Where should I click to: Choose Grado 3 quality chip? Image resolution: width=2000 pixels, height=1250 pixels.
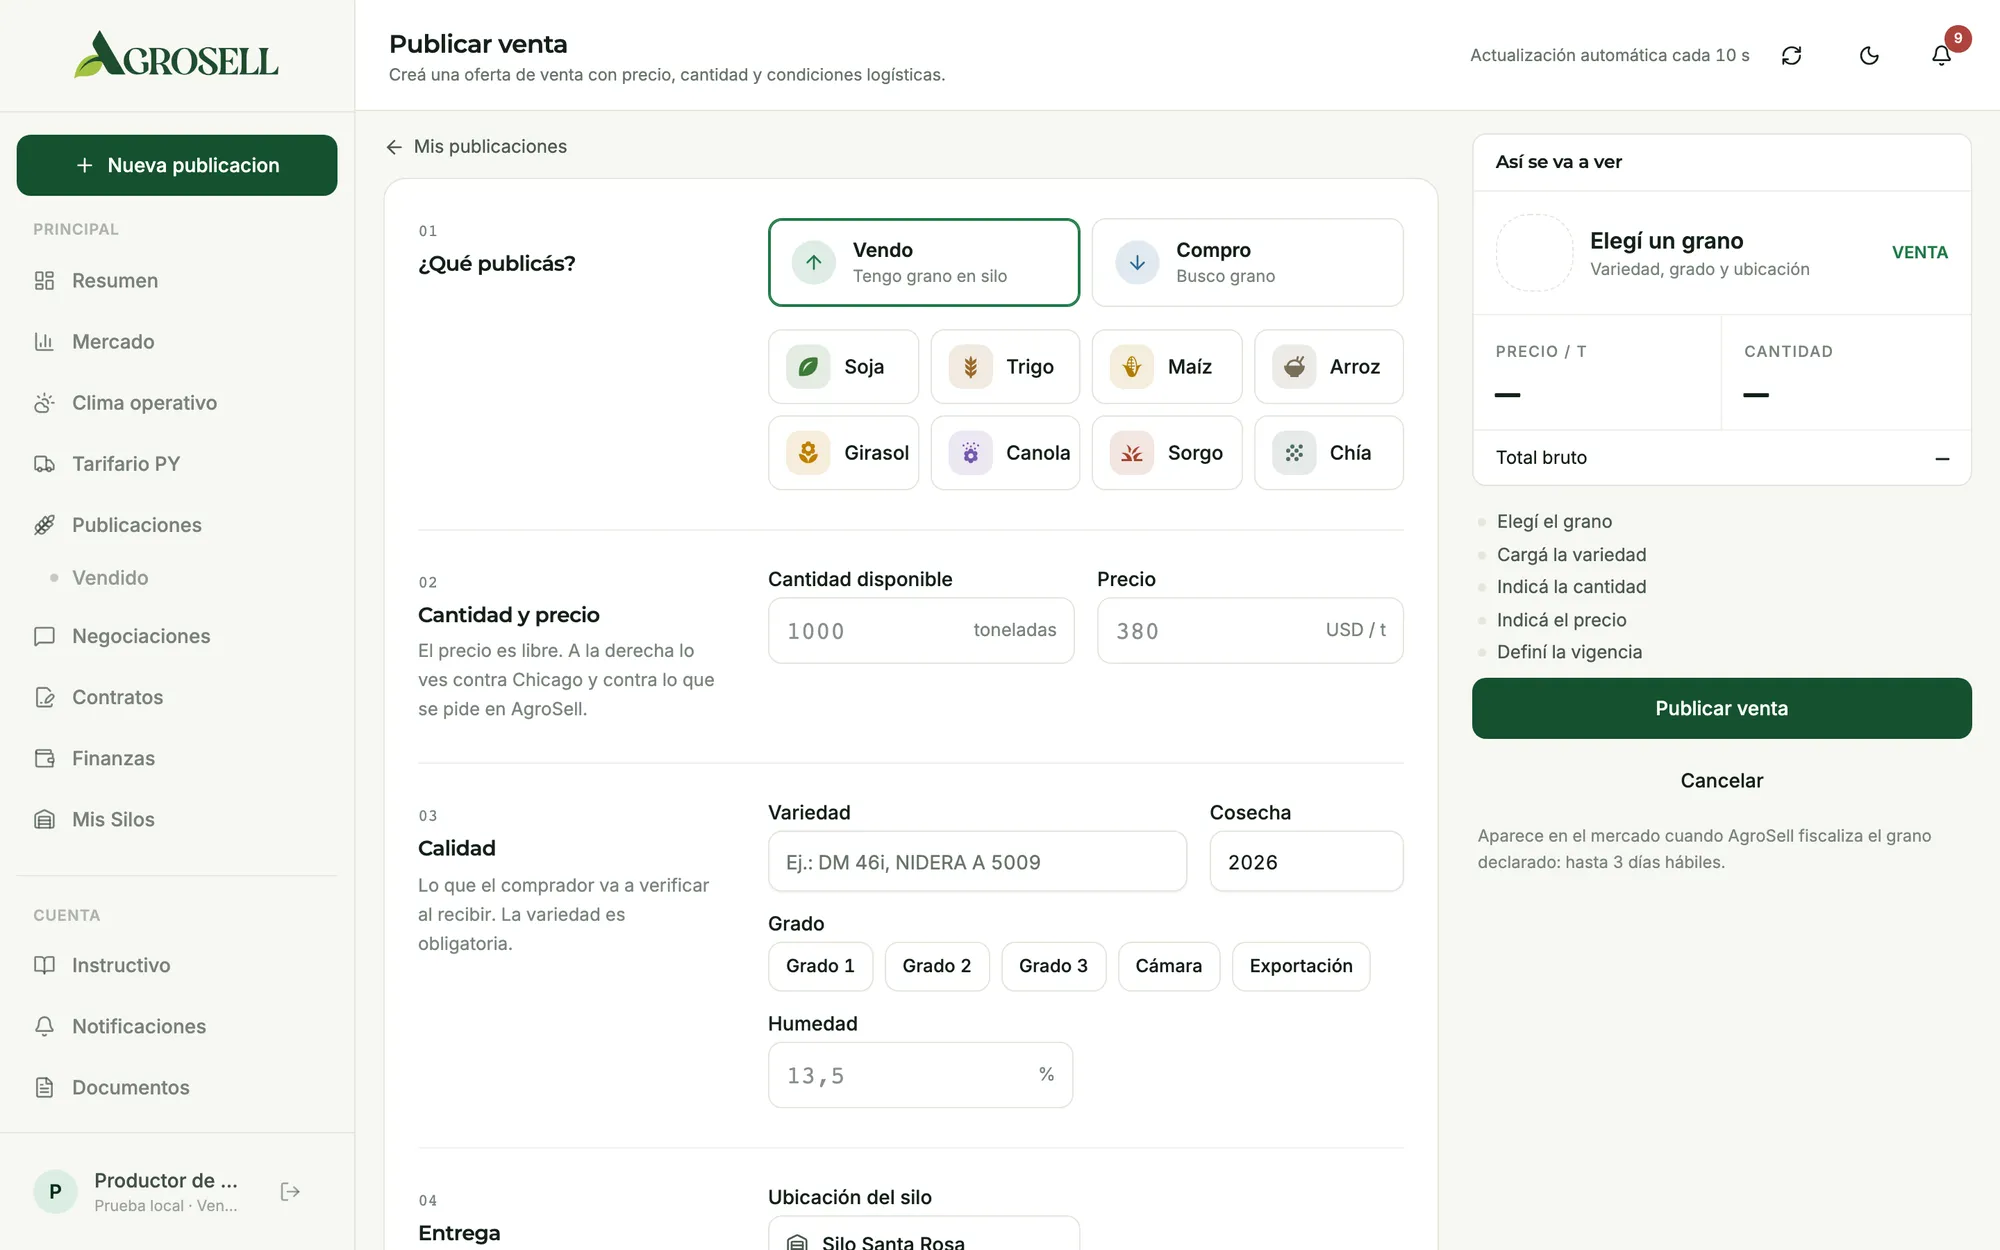pyautogui.click(x=1053, y=966)
